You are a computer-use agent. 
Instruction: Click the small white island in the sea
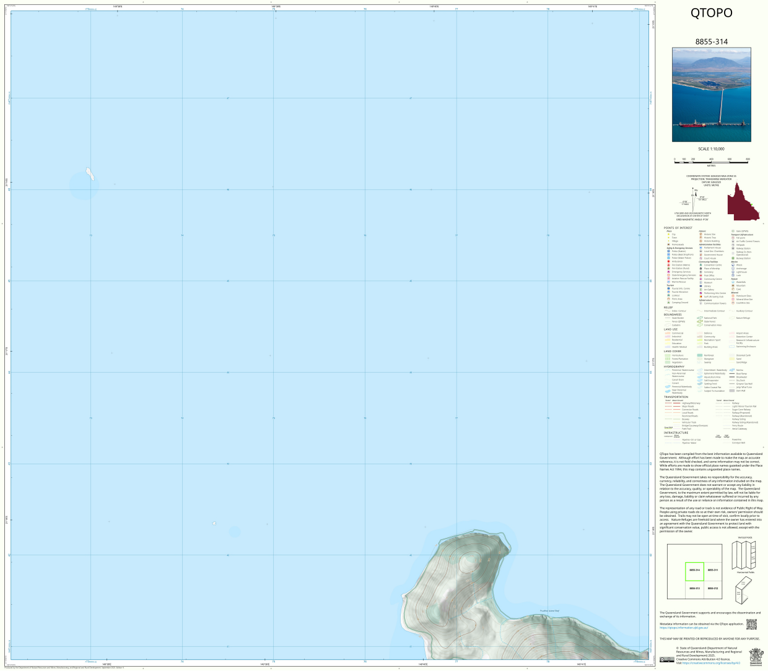[90, 174]
